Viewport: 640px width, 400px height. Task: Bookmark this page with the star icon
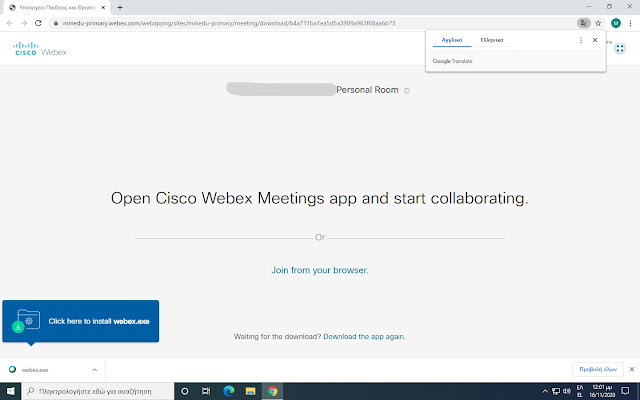tap(598, 23)
